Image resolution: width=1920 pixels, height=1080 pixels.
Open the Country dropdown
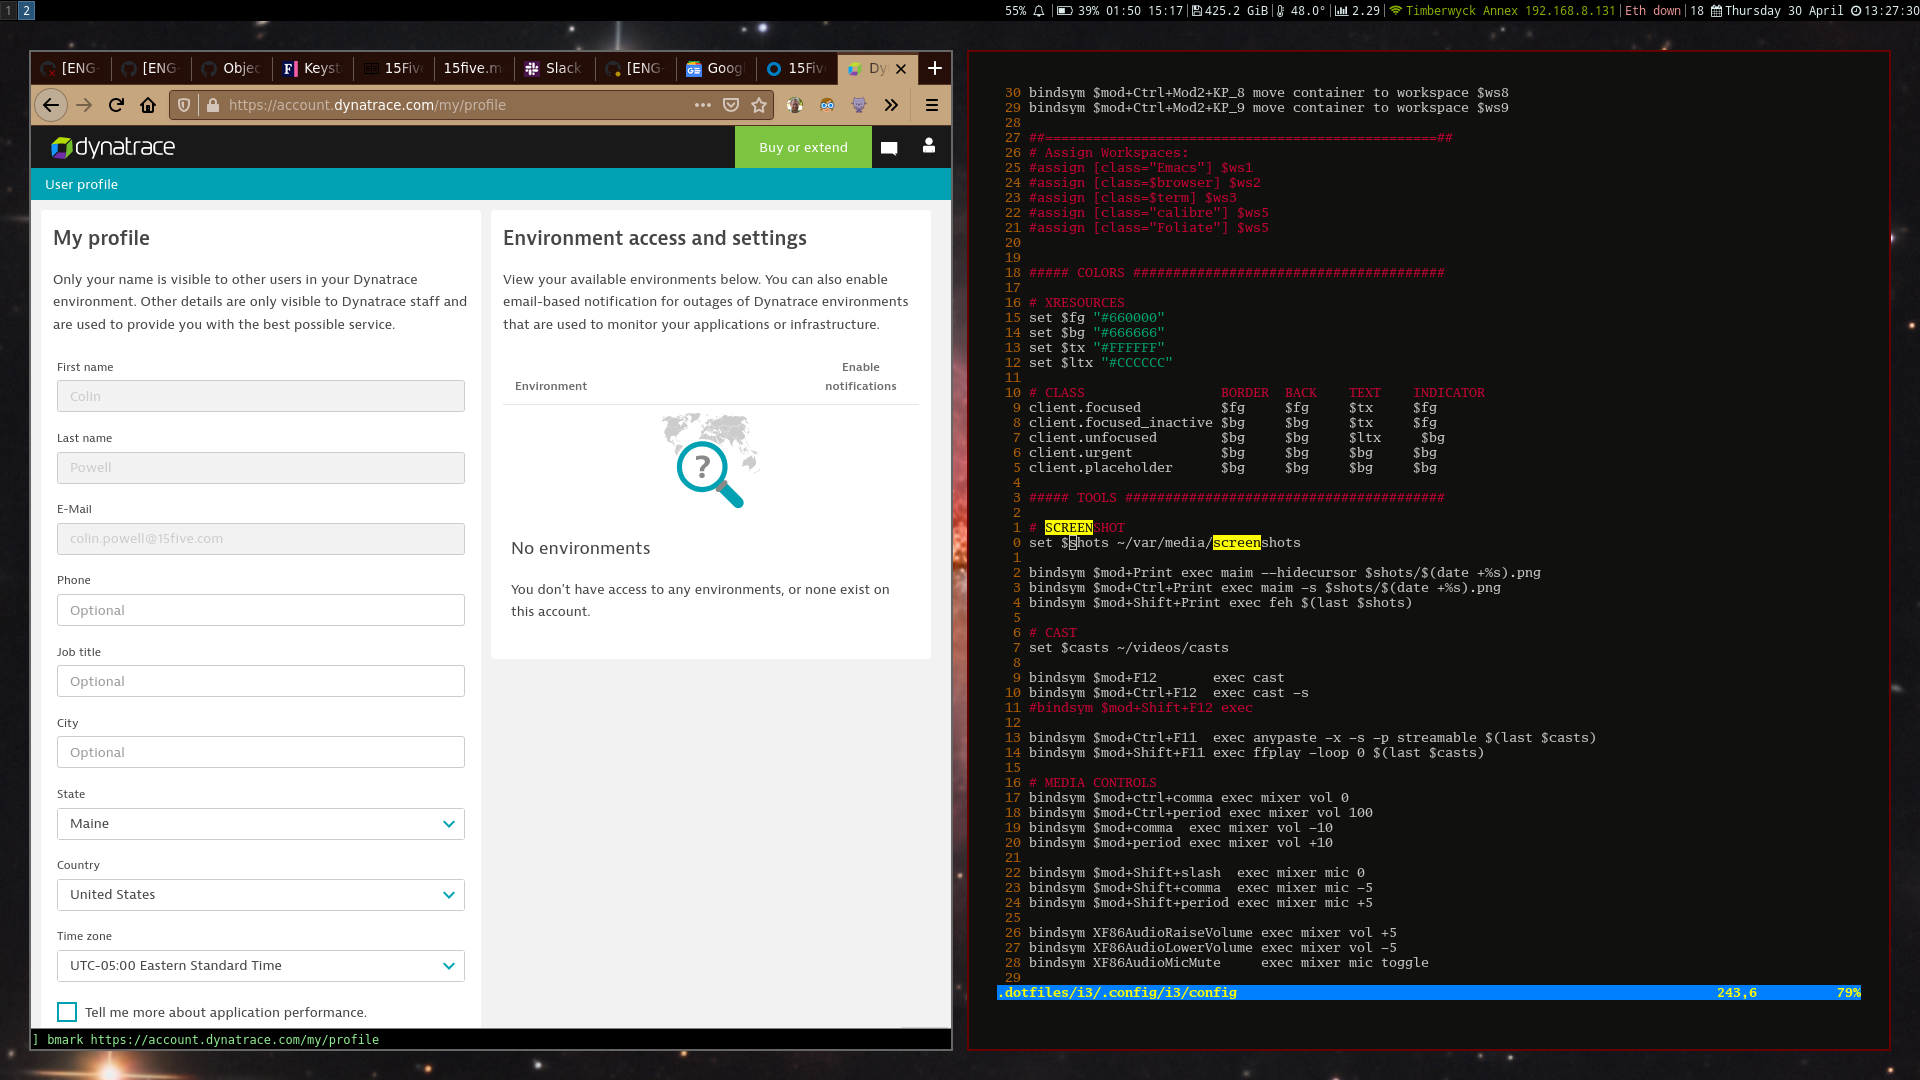(260, 895)
